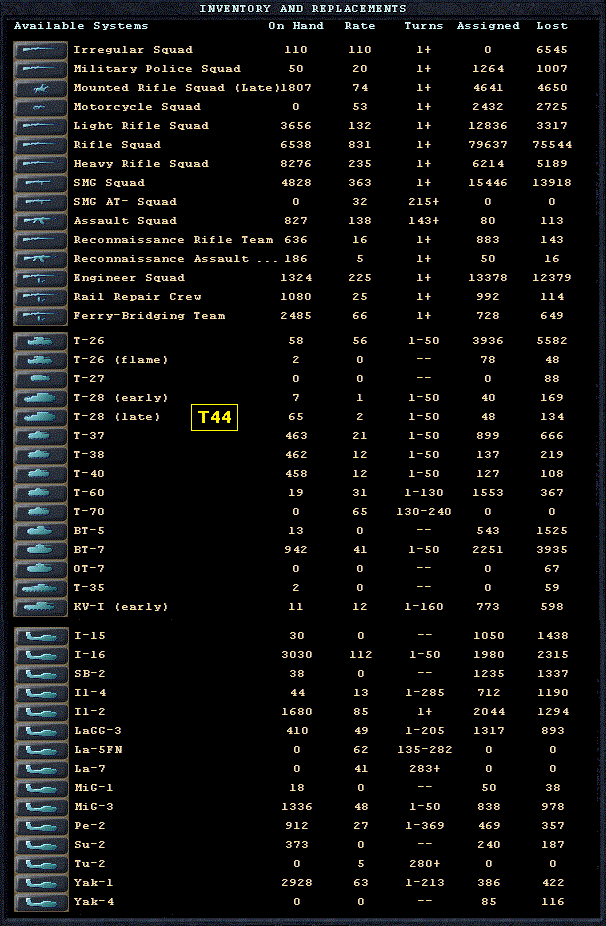
Task: Click the Assigned column header
Action: 488,26
